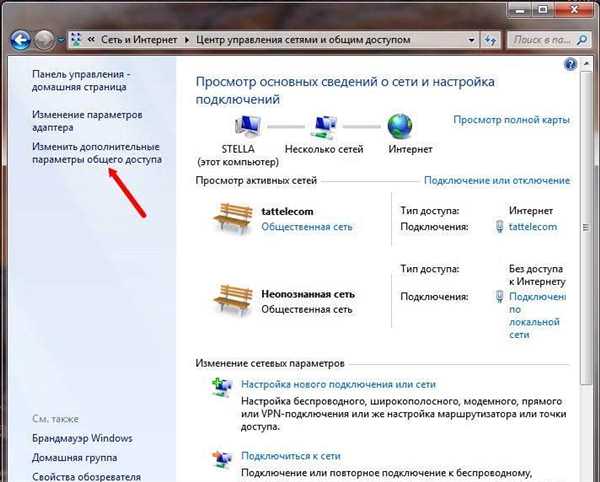The height and width of the screenshot is (482, 600).
Task: Open Изменить дополнительные параметры общего доступа
Action: pyautogui.click(x=97, y=153)
